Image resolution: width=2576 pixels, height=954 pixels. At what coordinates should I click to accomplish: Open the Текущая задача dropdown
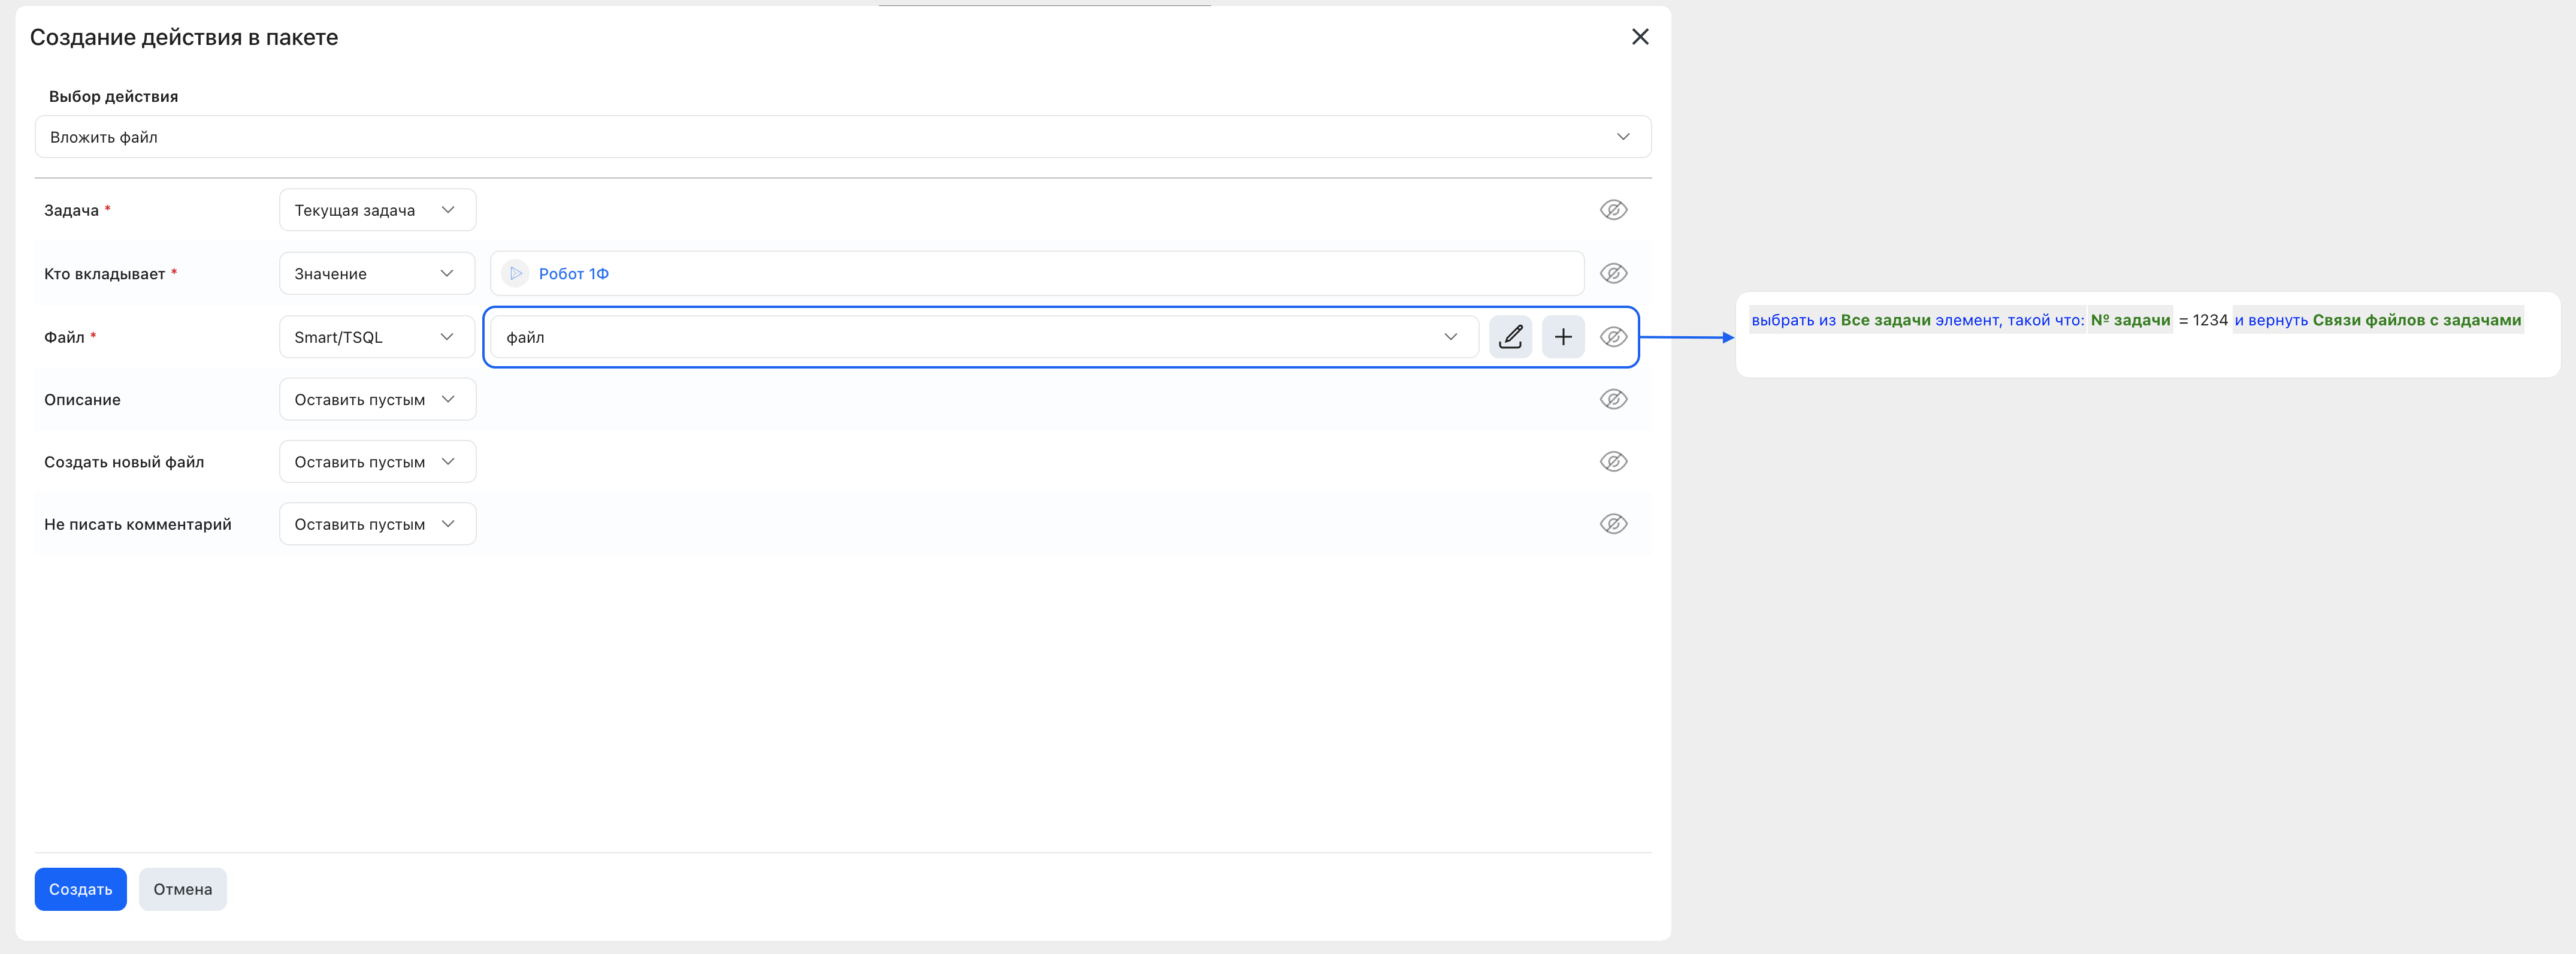pos(377,210)
